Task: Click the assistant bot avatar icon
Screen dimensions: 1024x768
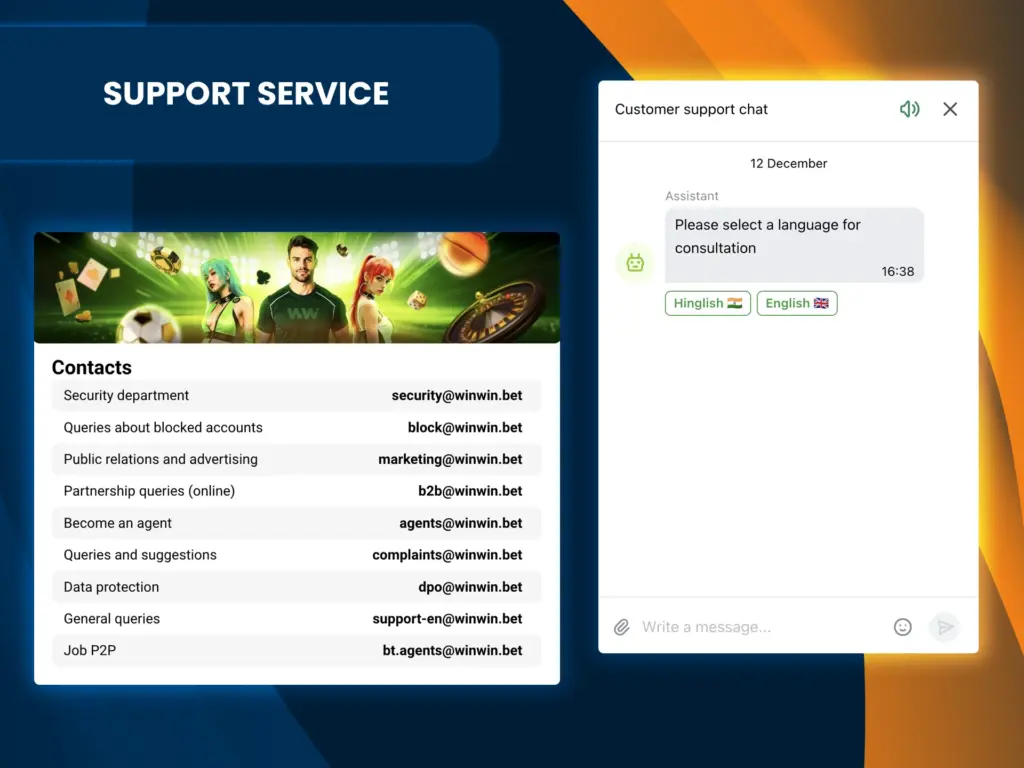Action: [635, 263]
